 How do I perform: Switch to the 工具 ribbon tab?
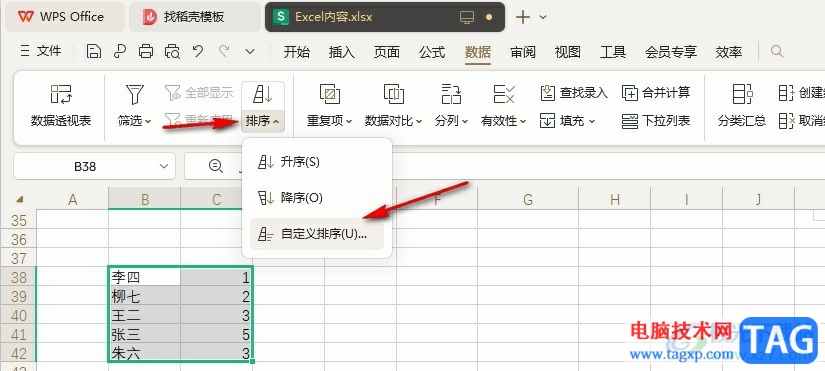click(613, 52)
